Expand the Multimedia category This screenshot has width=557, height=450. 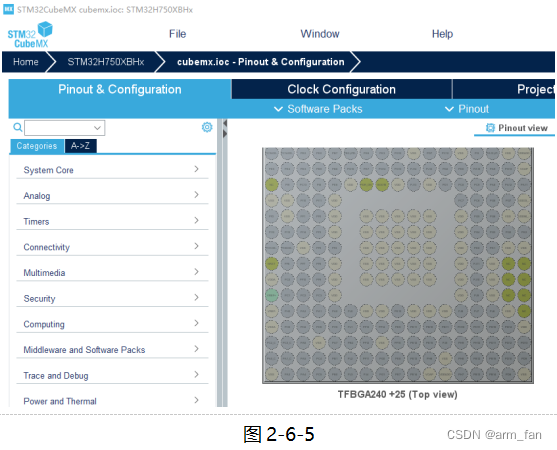(x=112, y=272)
